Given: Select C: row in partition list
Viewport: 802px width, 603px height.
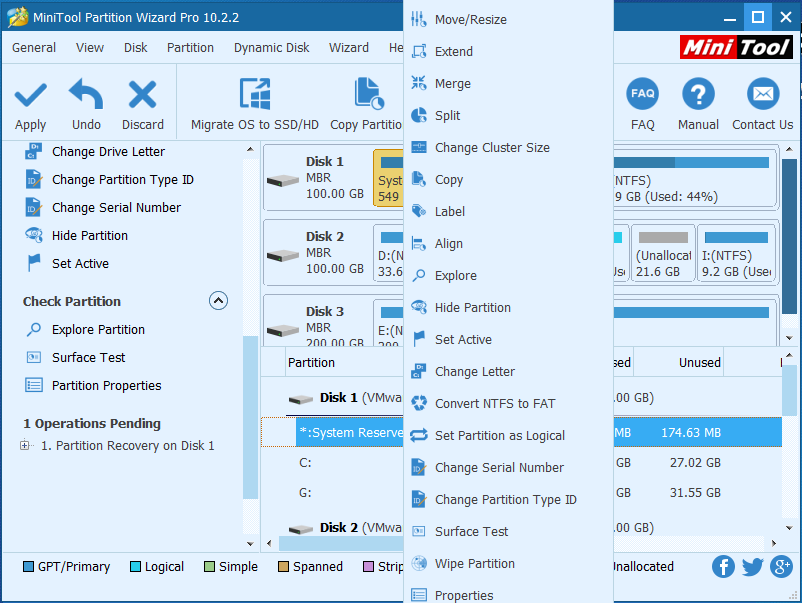Looking at the screenshot, I should (522, 463).
